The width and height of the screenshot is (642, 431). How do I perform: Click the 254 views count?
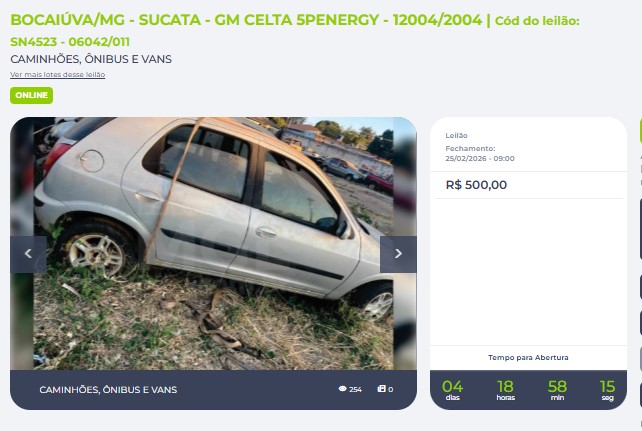click(x=355, y=390)
